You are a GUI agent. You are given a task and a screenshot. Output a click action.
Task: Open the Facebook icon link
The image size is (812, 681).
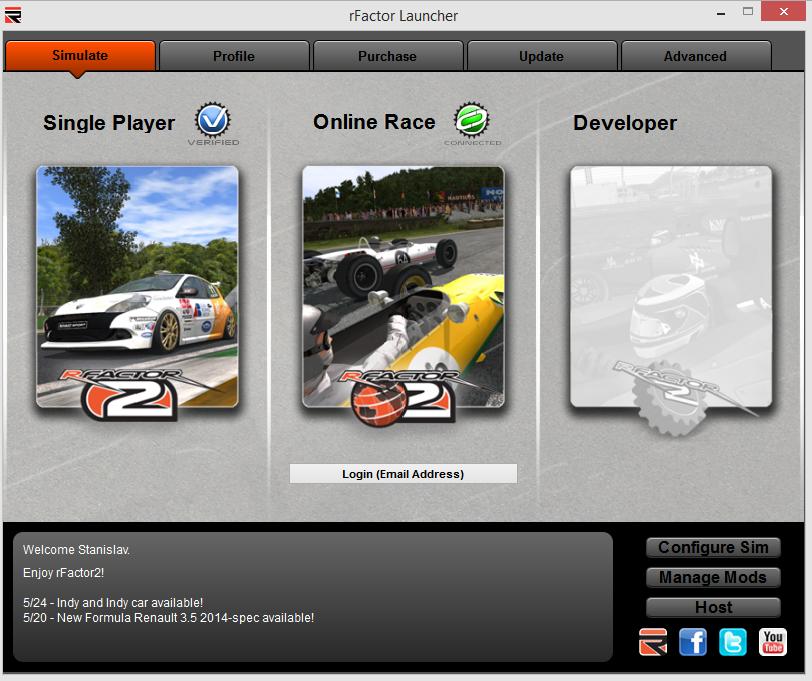pos(693,642)
